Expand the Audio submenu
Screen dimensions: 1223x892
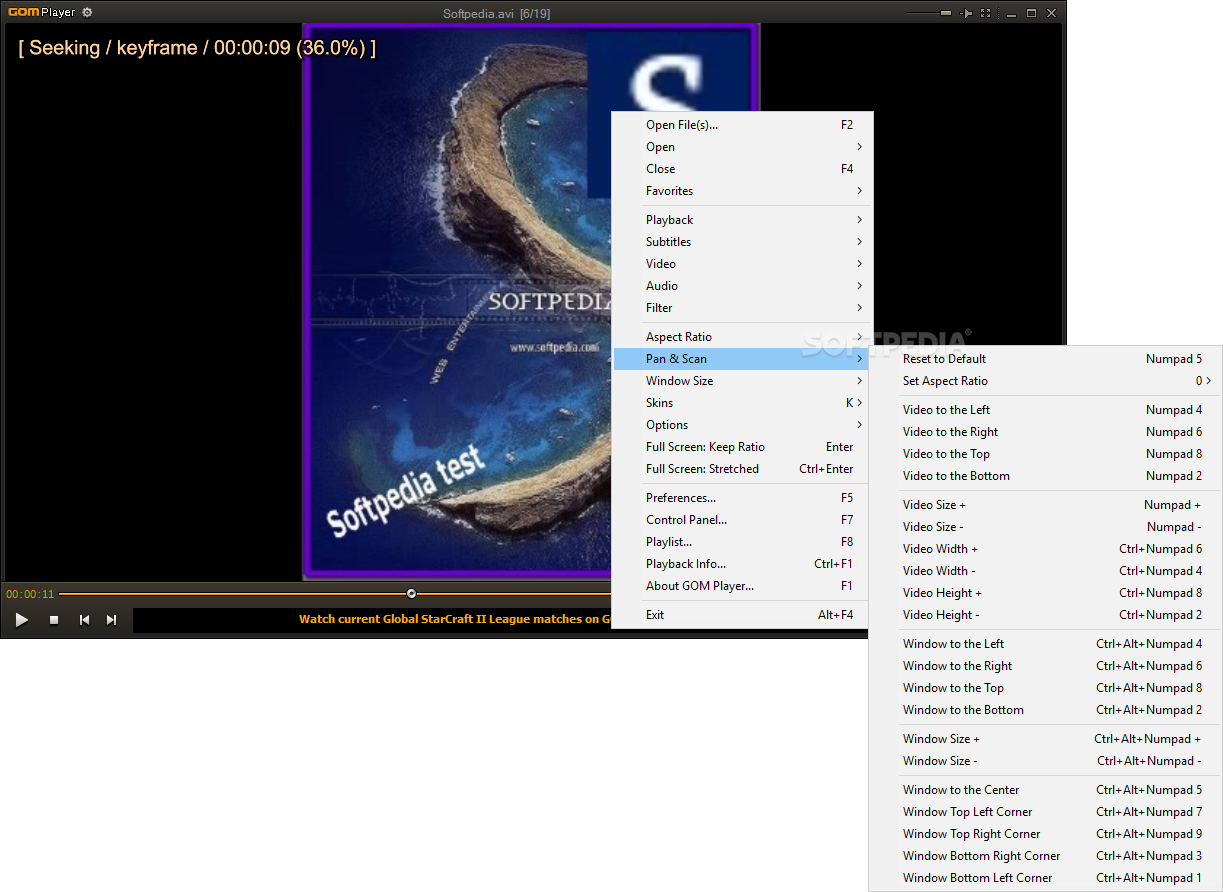(743, 286)
